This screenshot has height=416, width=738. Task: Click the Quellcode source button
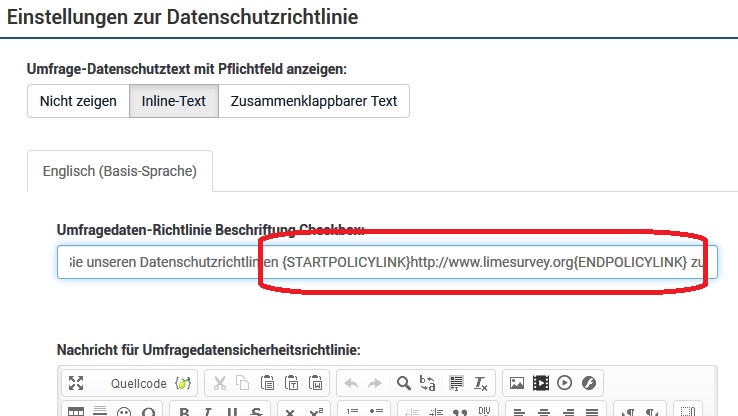[138, 382]
